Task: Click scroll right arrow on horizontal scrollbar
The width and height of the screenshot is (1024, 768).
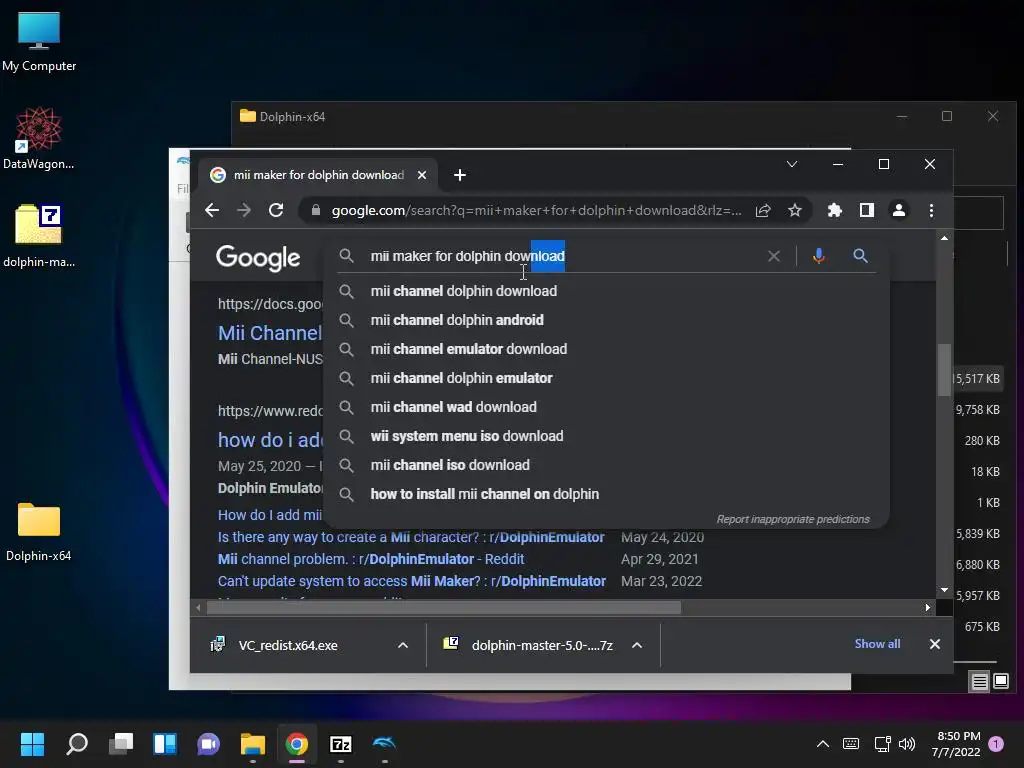Action: [927, 608]
